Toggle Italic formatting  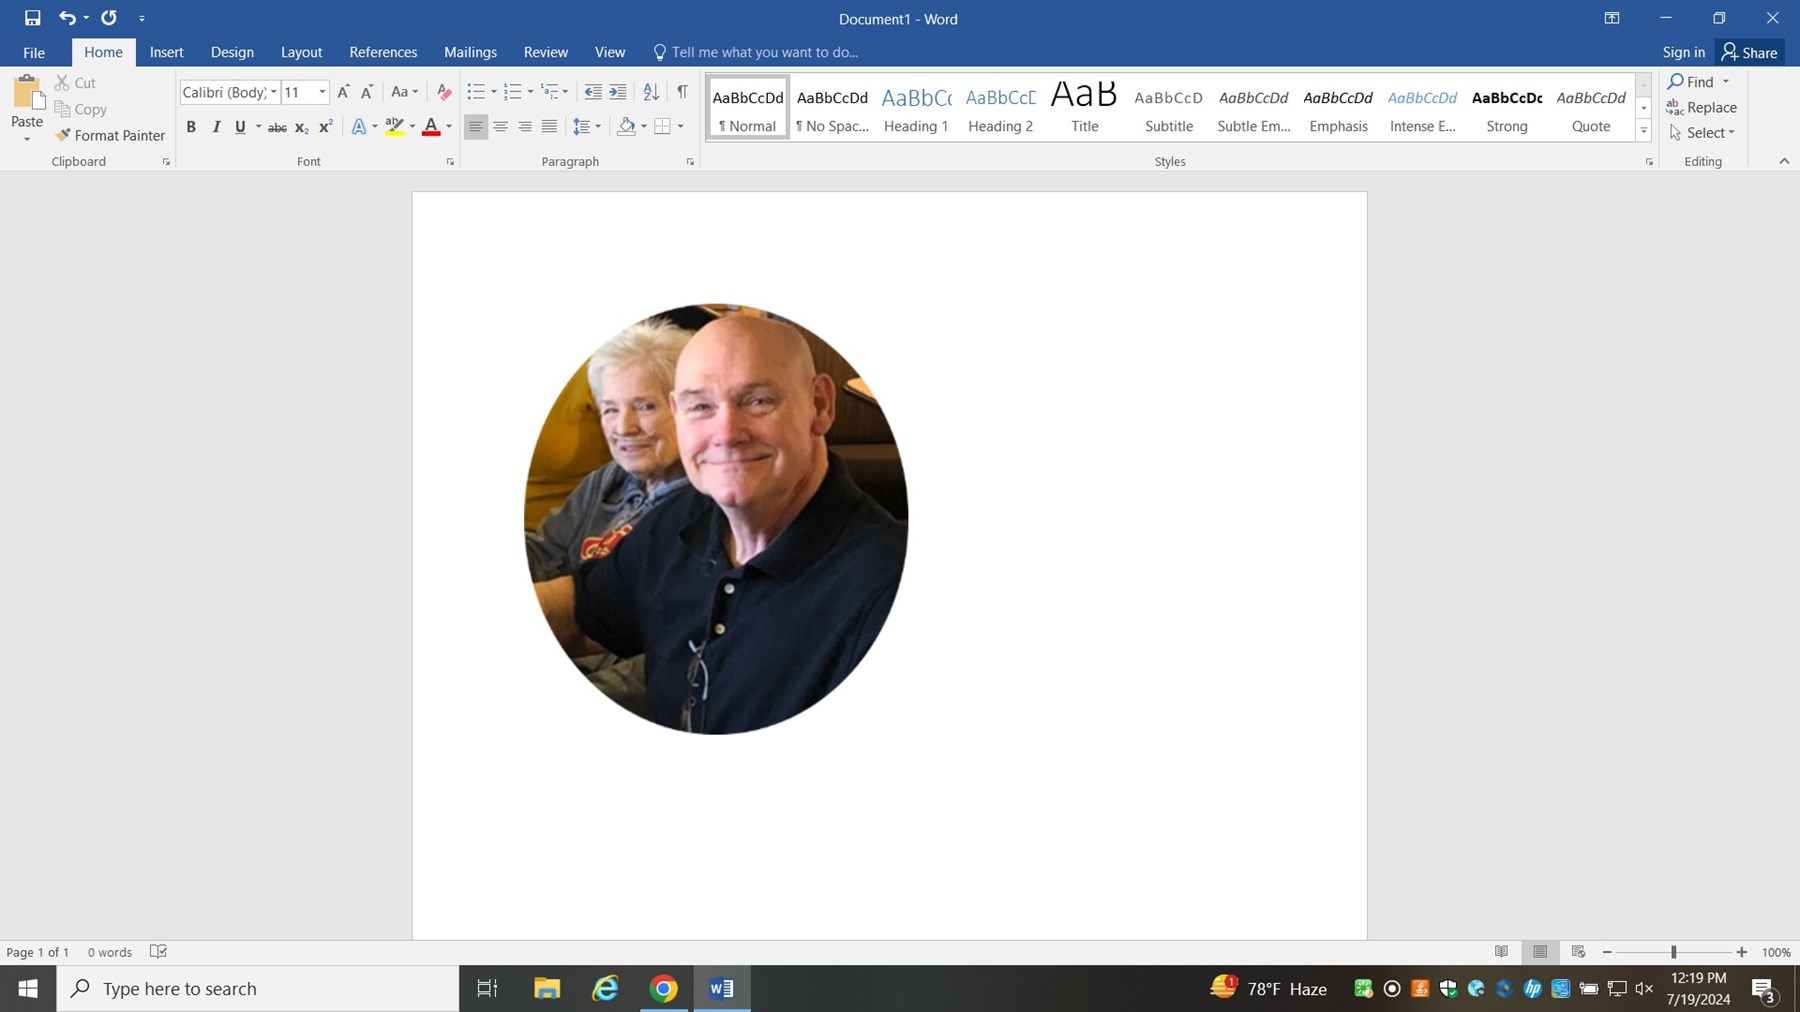216,127
